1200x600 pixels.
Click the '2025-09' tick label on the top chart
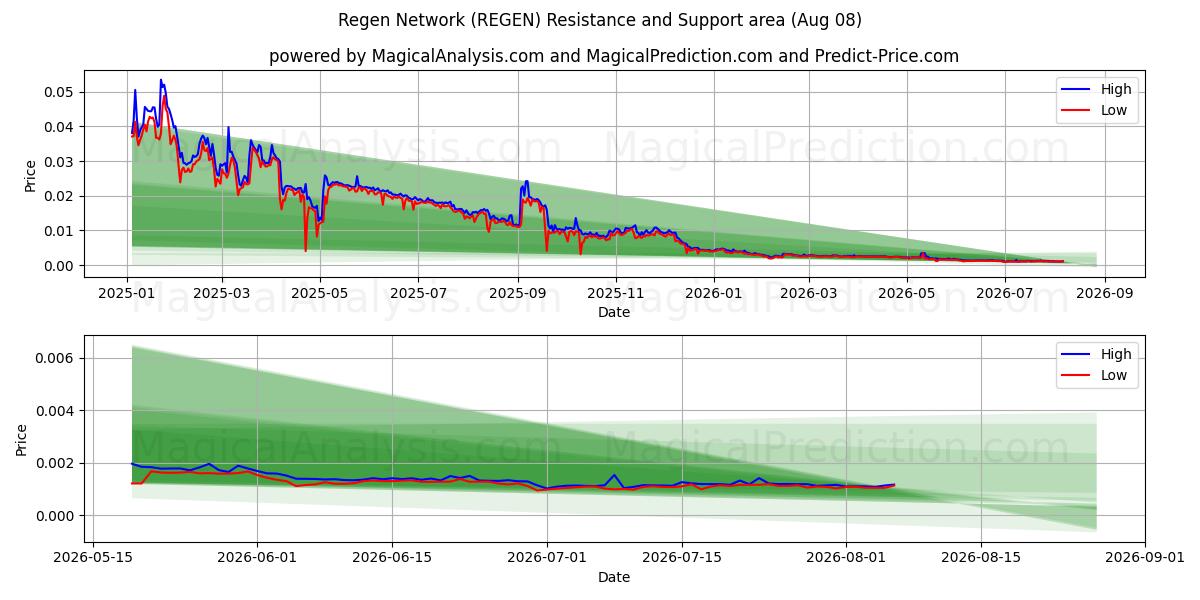517,293
